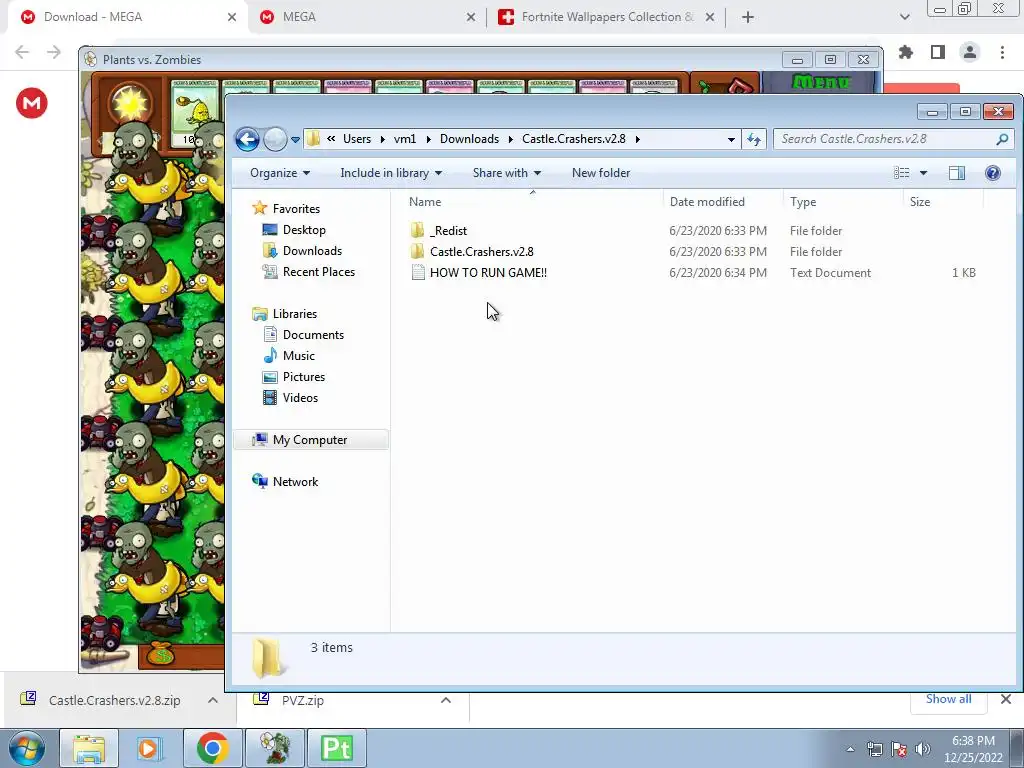This screenshot has width=1024, height=768.
Task: Click the shovel slot in Plants vs. Zombies
Action: (x=725, y=84)
